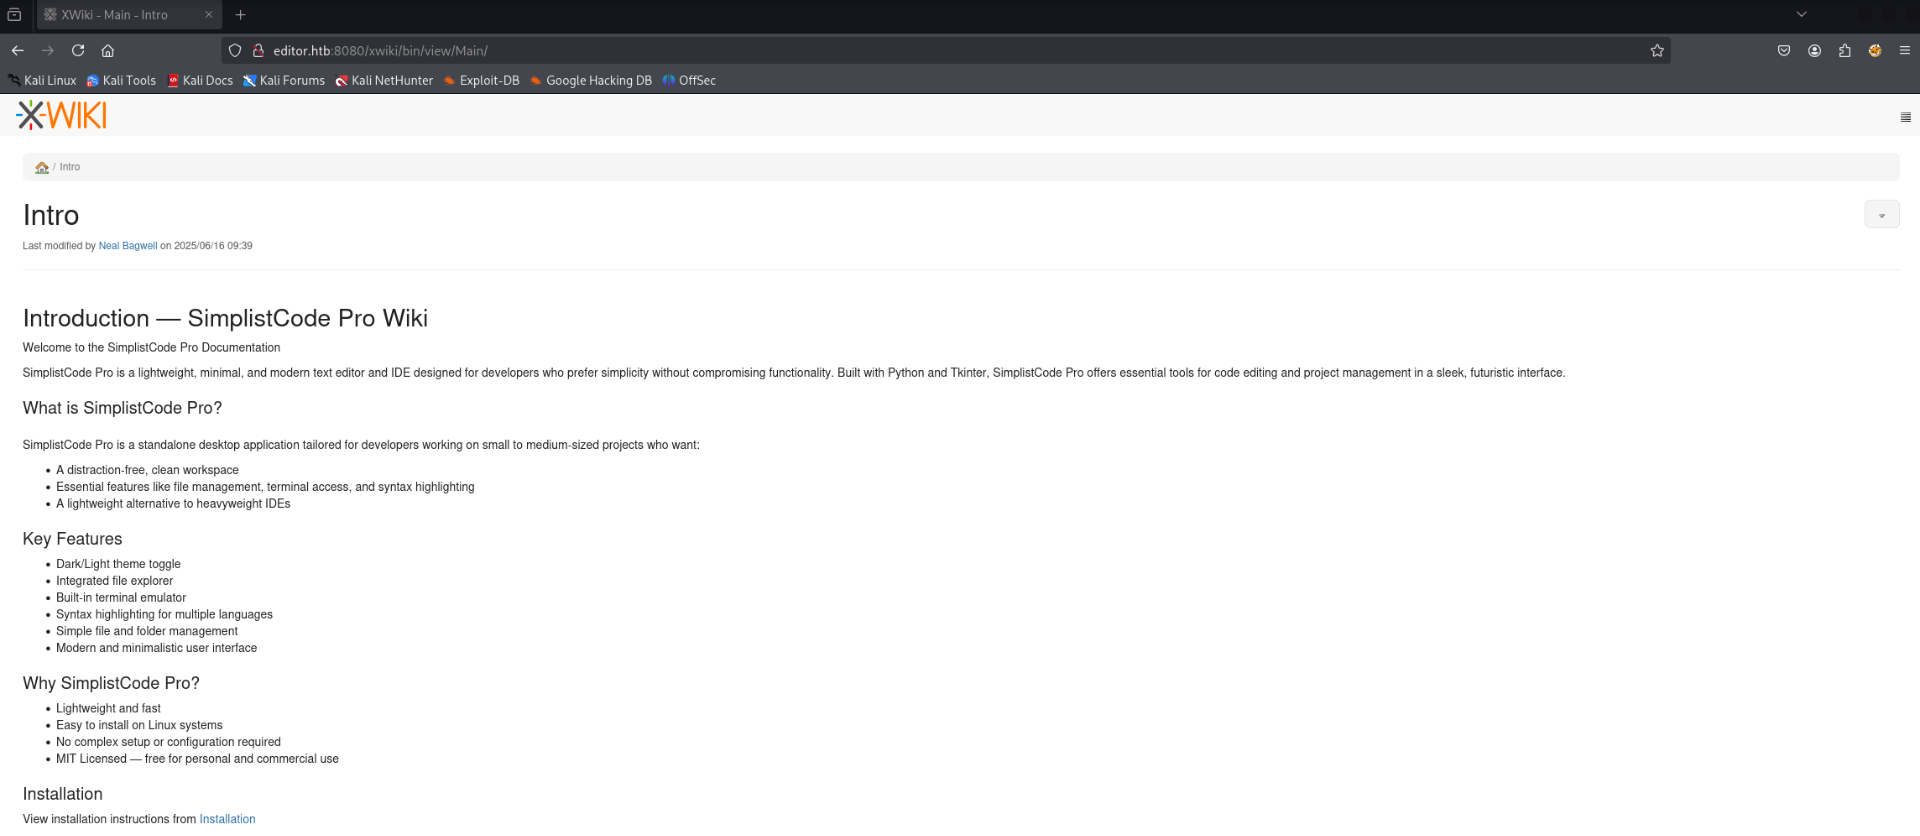
Task: Open the Firefox home page button
Action: (108, 51)
